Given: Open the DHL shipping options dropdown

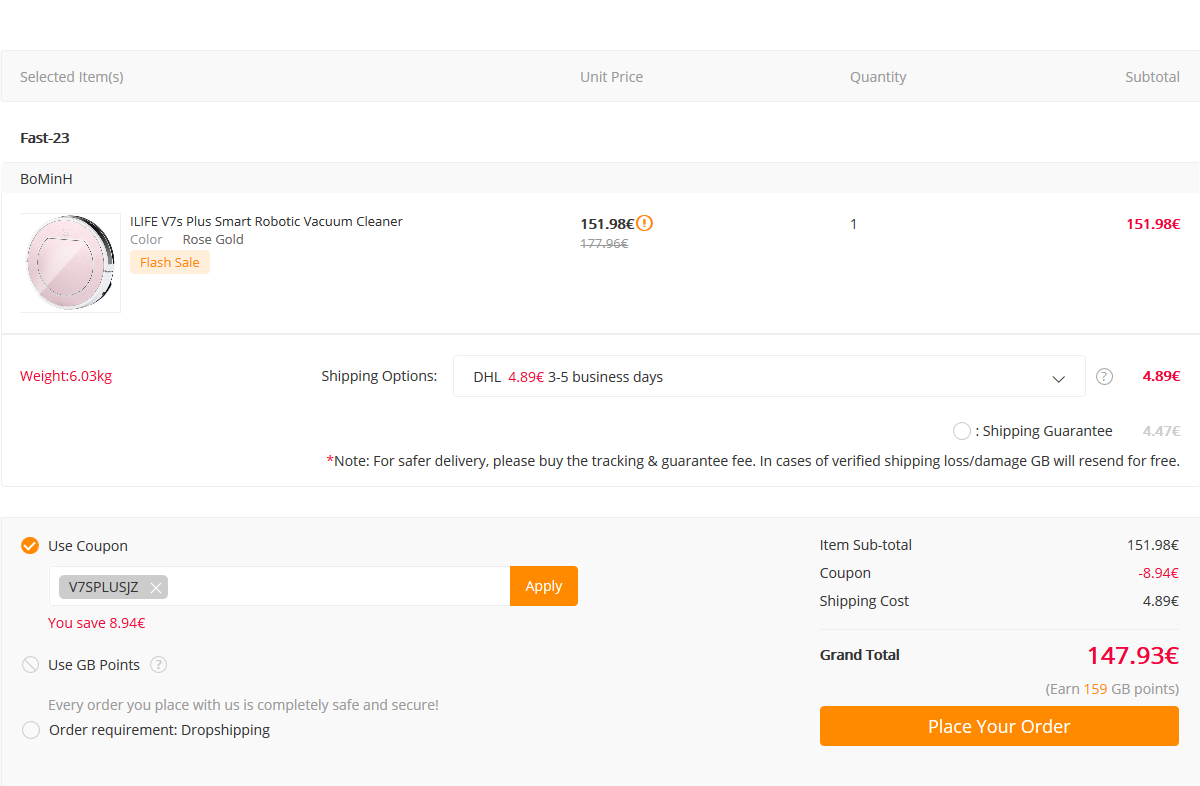Looking at the screenshot, I should [x=769, y=377].
